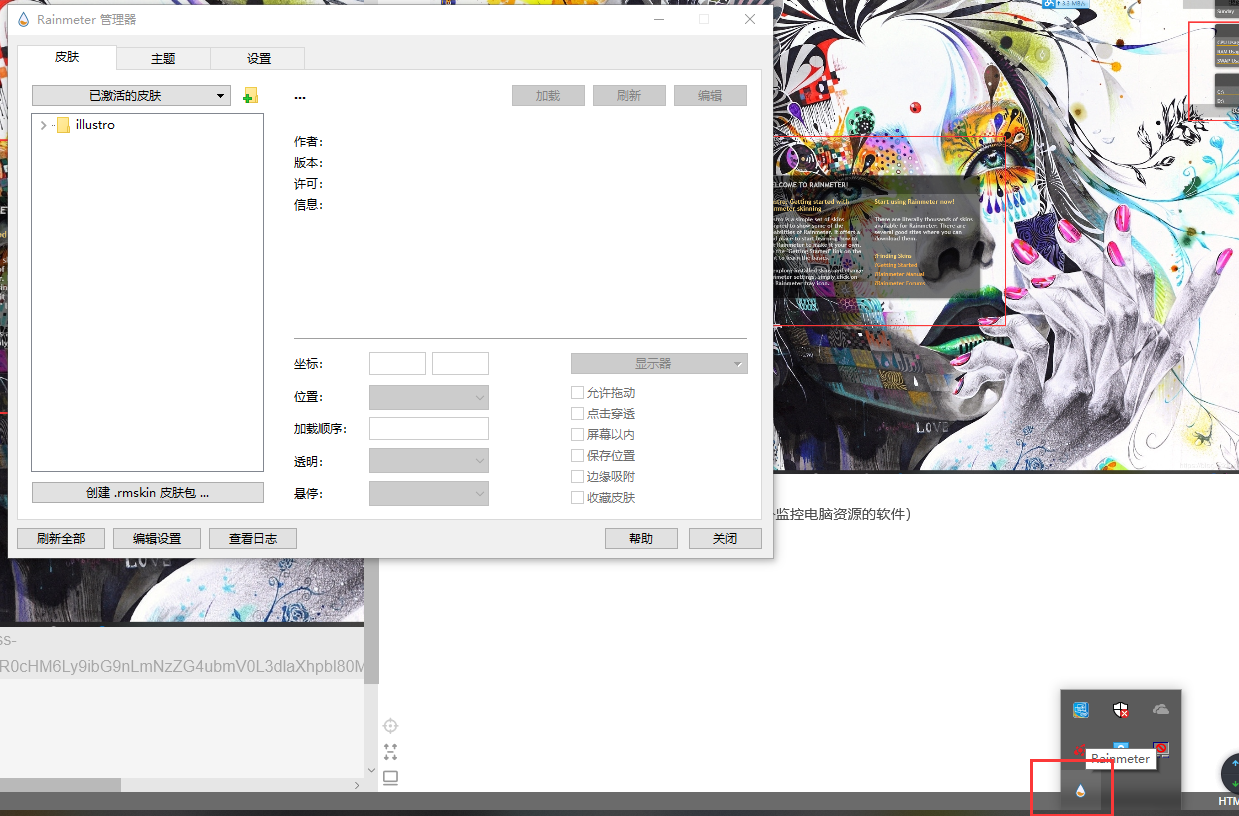Click the red dotted-circle tray icon
This screenshot has width=1239, height=816.
click(x=1080, y=749)
